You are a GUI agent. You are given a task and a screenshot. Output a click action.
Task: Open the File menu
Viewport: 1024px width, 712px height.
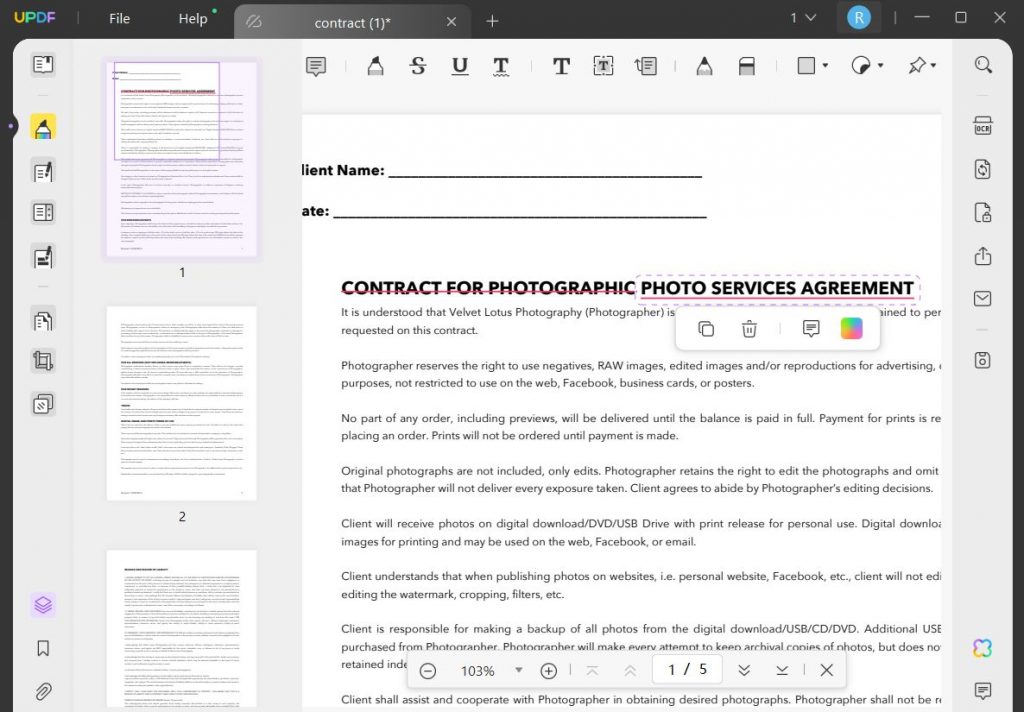[119, 18]
